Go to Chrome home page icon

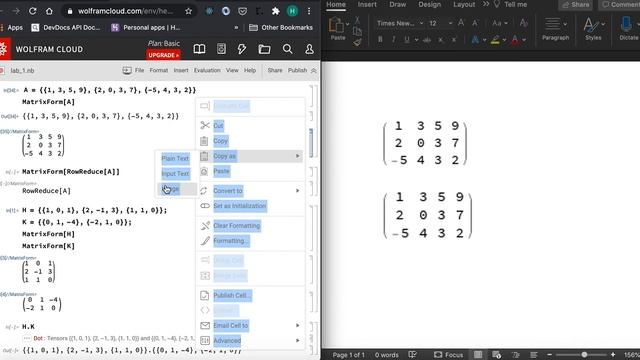pyautogui.click(x=49, y=11)
